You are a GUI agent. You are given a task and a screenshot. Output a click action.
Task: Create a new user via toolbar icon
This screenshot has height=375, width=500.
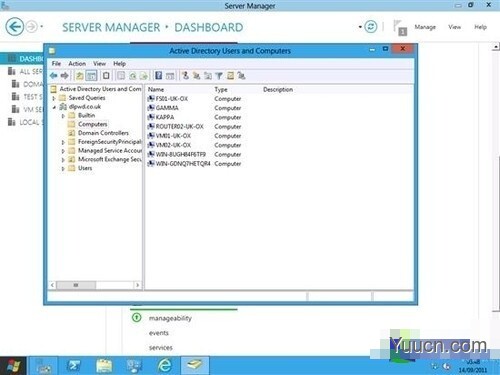click(x=185, y=76)
